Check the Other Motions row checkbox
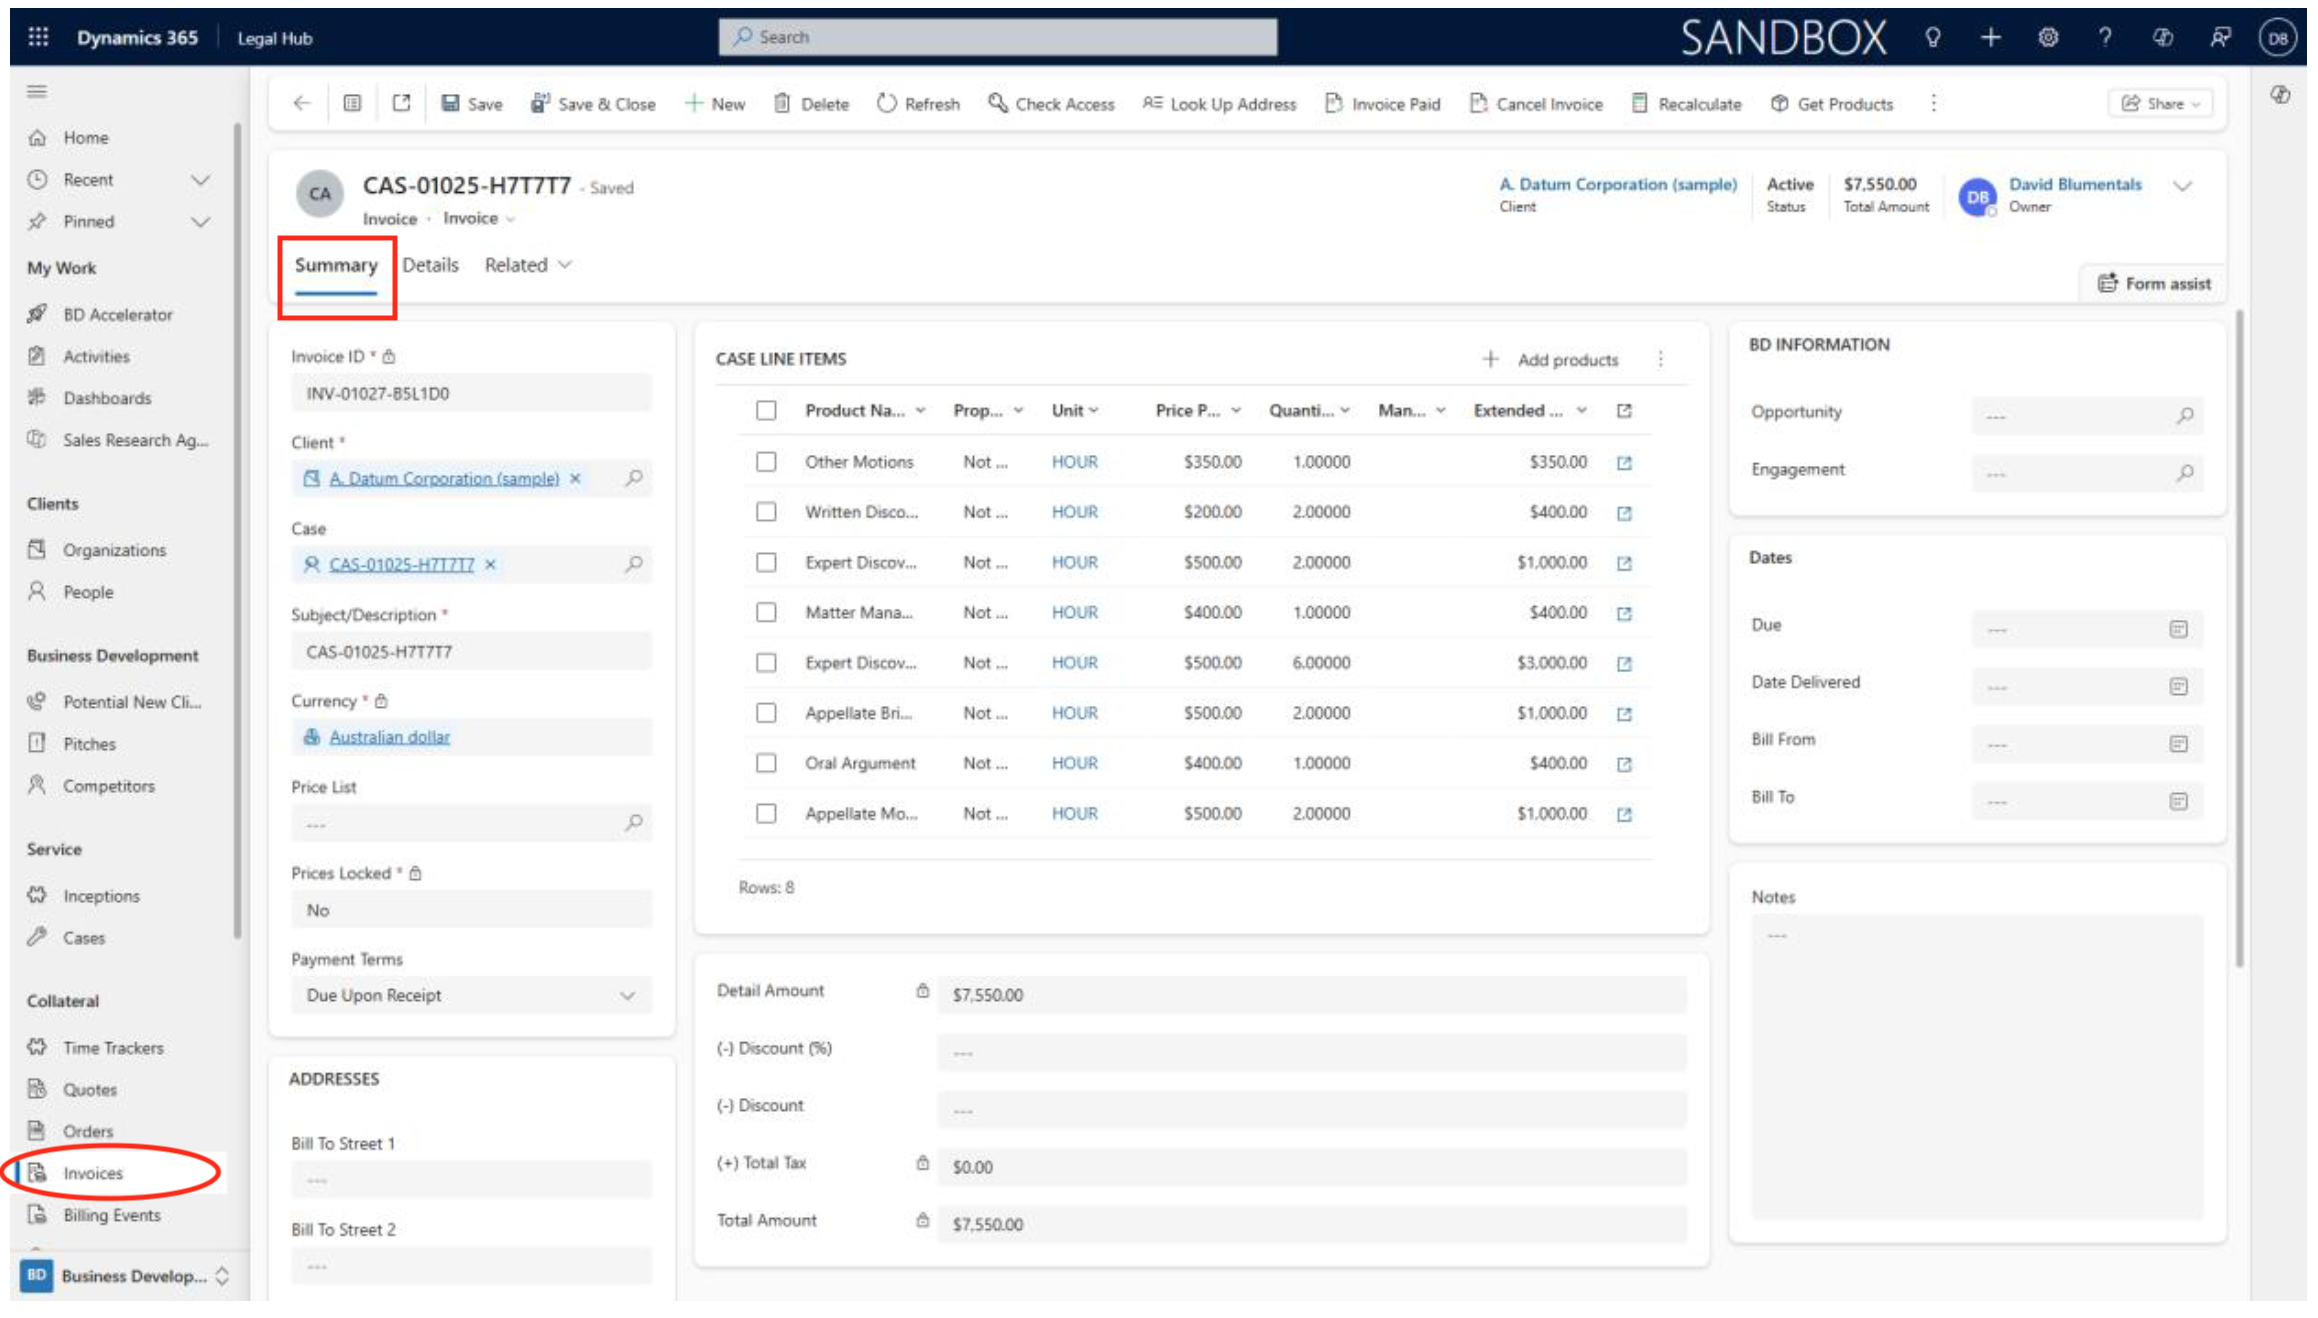Image resolution: width=2318 pixels, height=1318 pixels. [x=766, y=462]
